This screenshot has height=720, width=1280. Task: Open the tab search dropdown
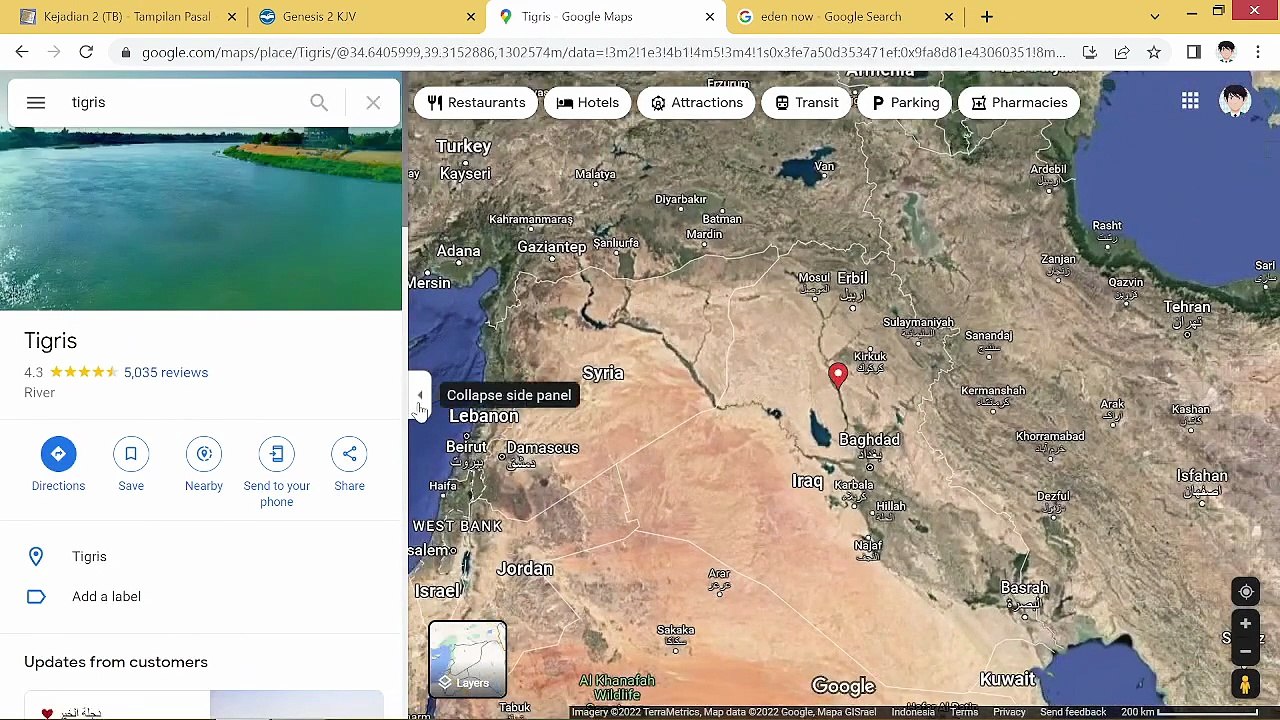click(x=1155, y=16)
